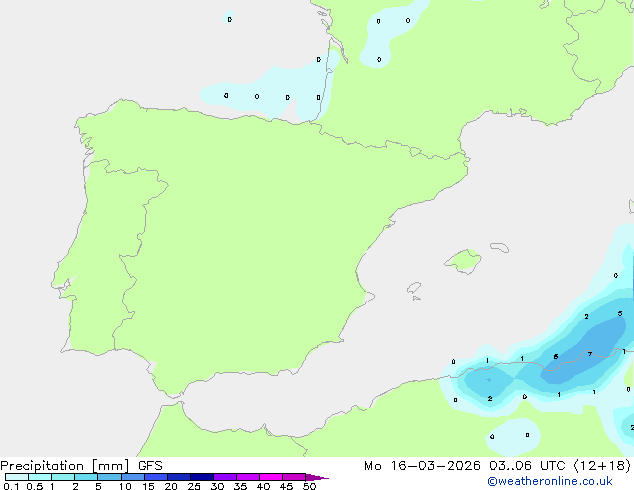Click the legend label '10'
This screenshot has height=490, width=634.
125,486
